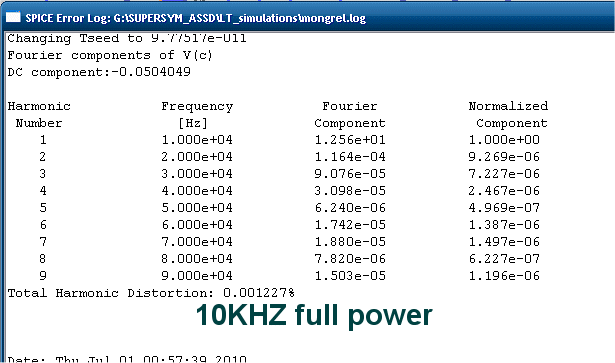Select frequency value 2.000e+04

197,157
